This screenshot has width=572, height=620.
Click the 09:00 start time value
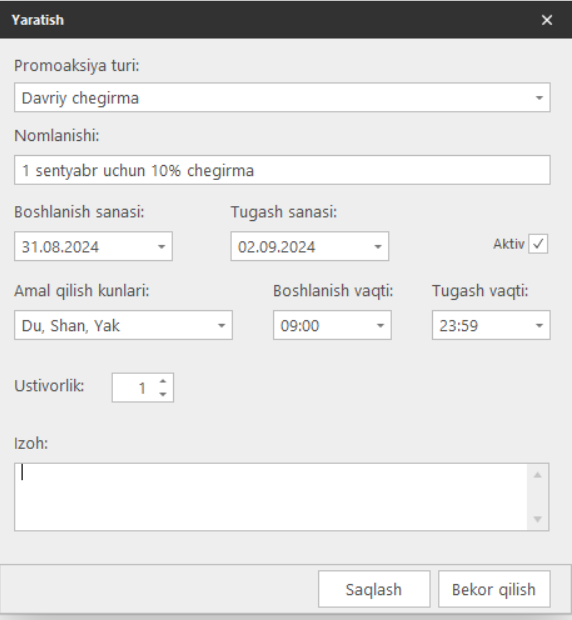click(x=300, y=326)
